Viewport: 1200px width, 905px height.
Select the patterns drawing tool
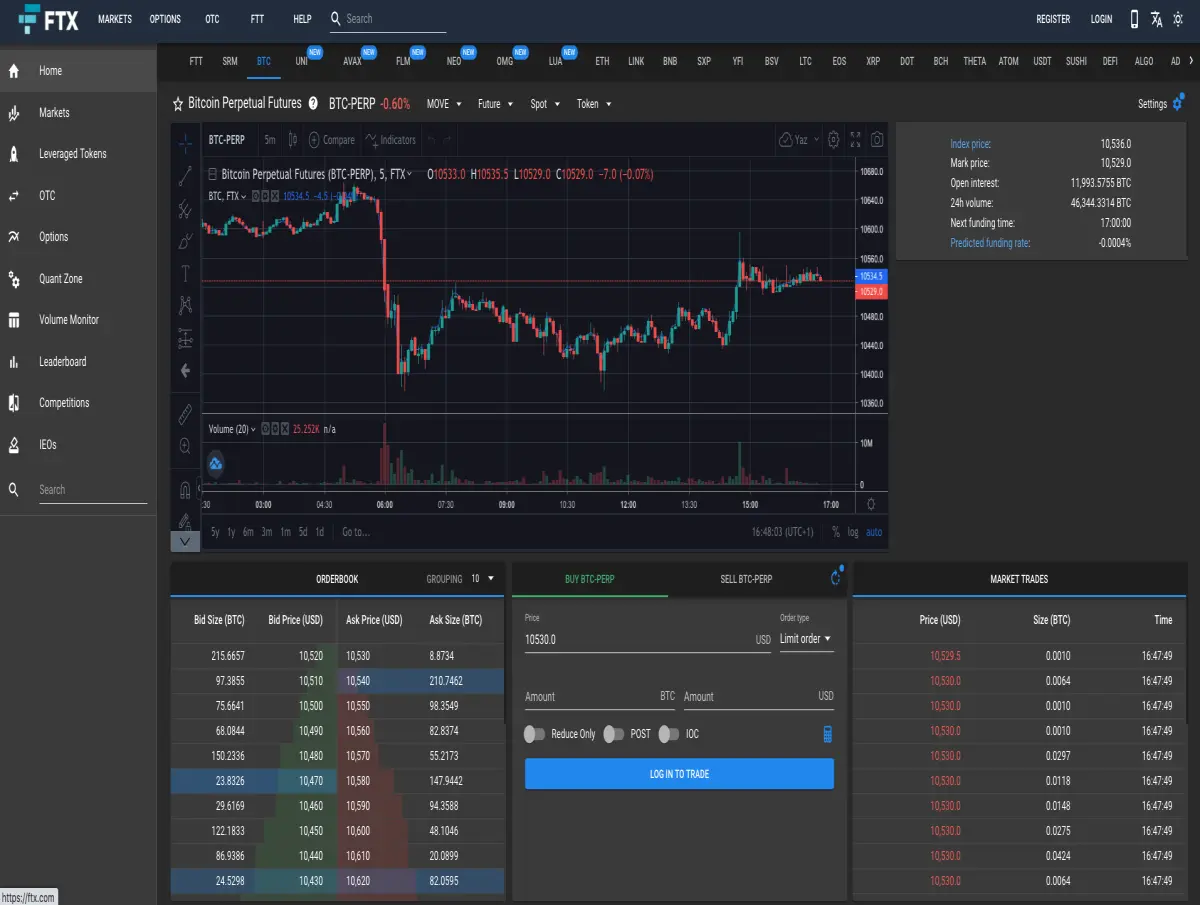(x=185, y=305)
